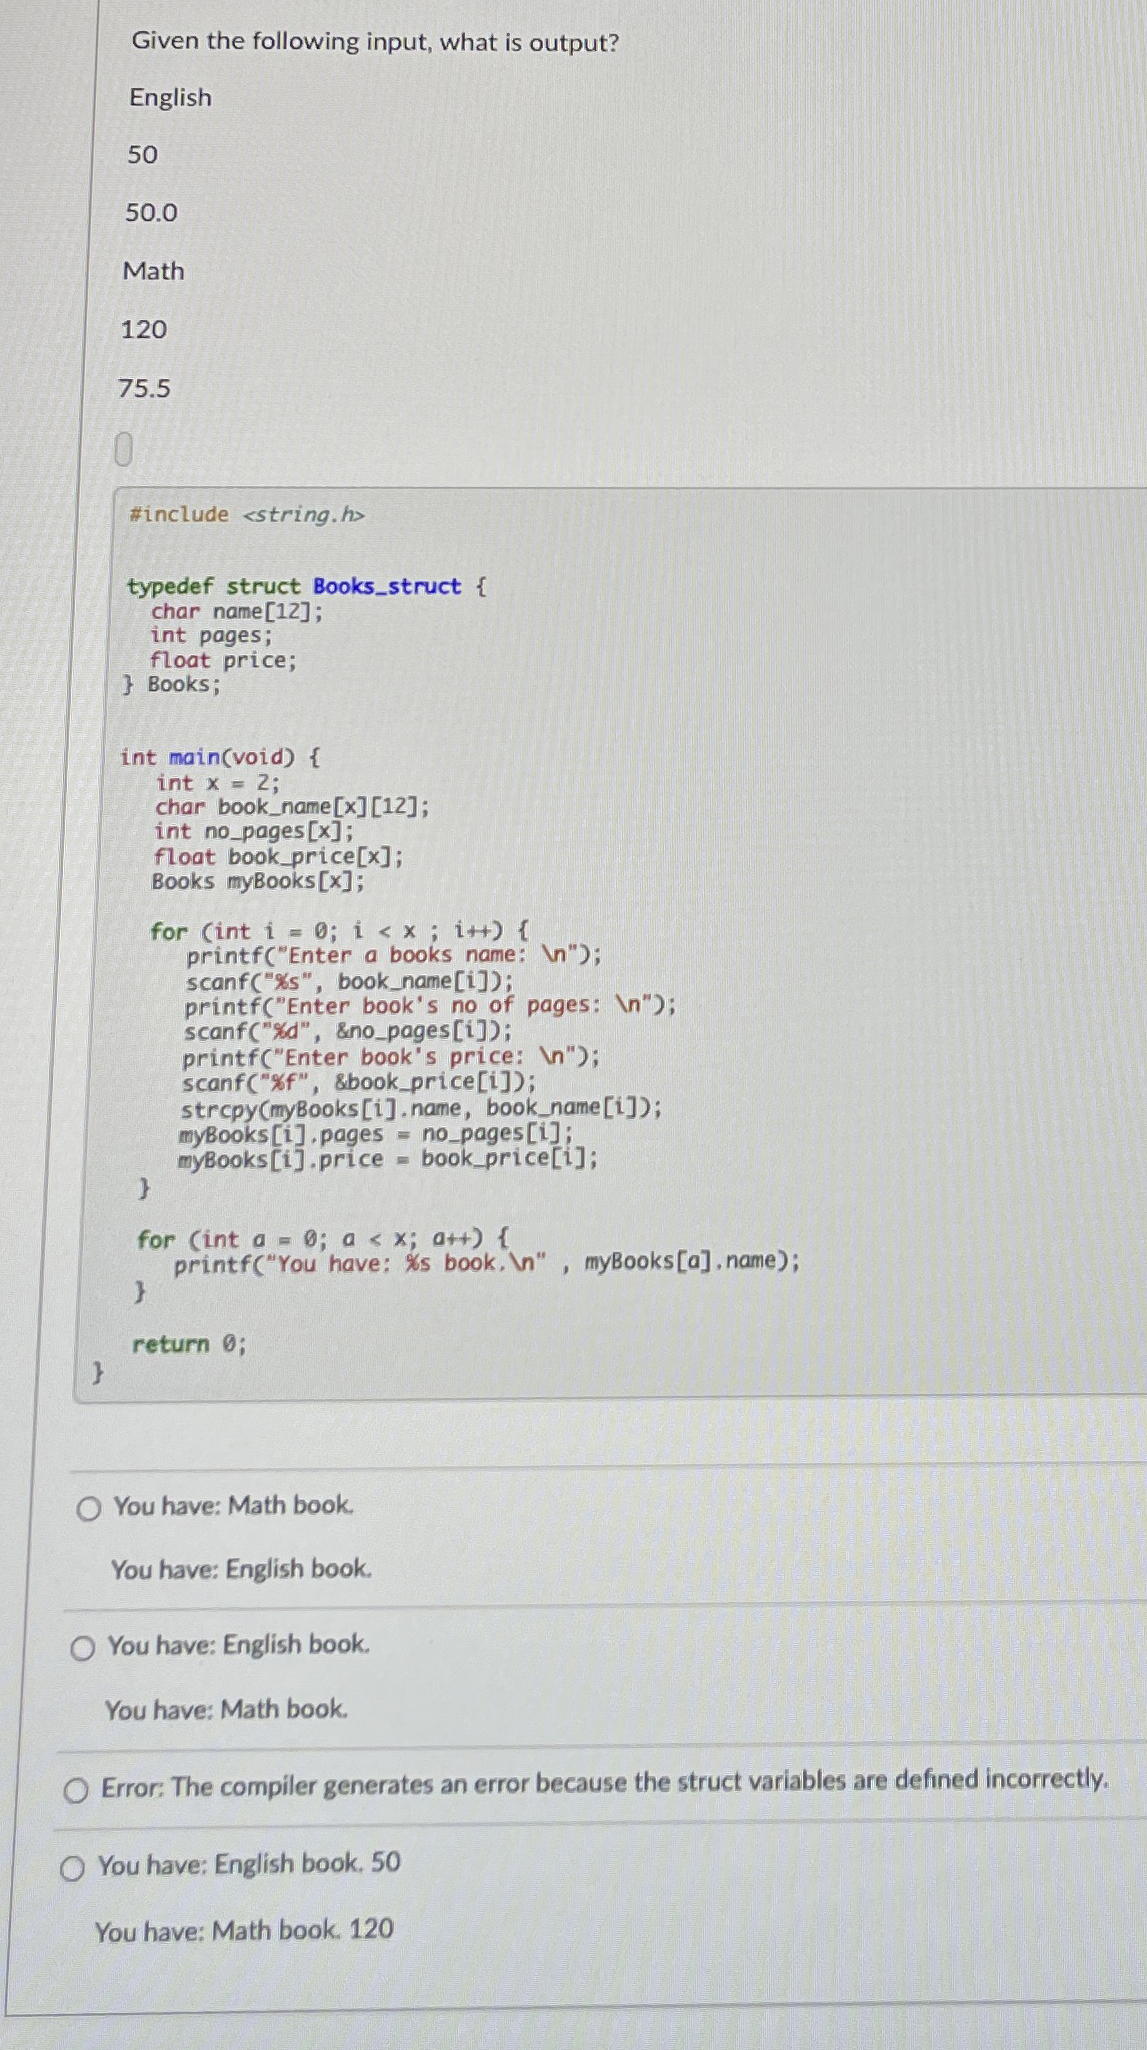
Task: Click the input value '50.0'
Action: (151, 213)
